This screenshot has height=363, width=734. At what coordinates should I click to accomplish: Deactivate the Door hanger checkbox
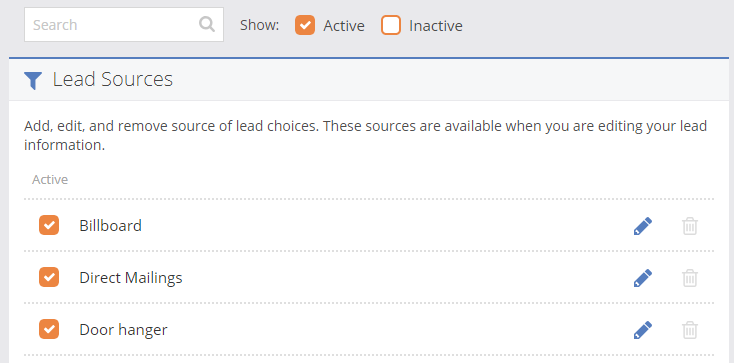tap(49, 329)
